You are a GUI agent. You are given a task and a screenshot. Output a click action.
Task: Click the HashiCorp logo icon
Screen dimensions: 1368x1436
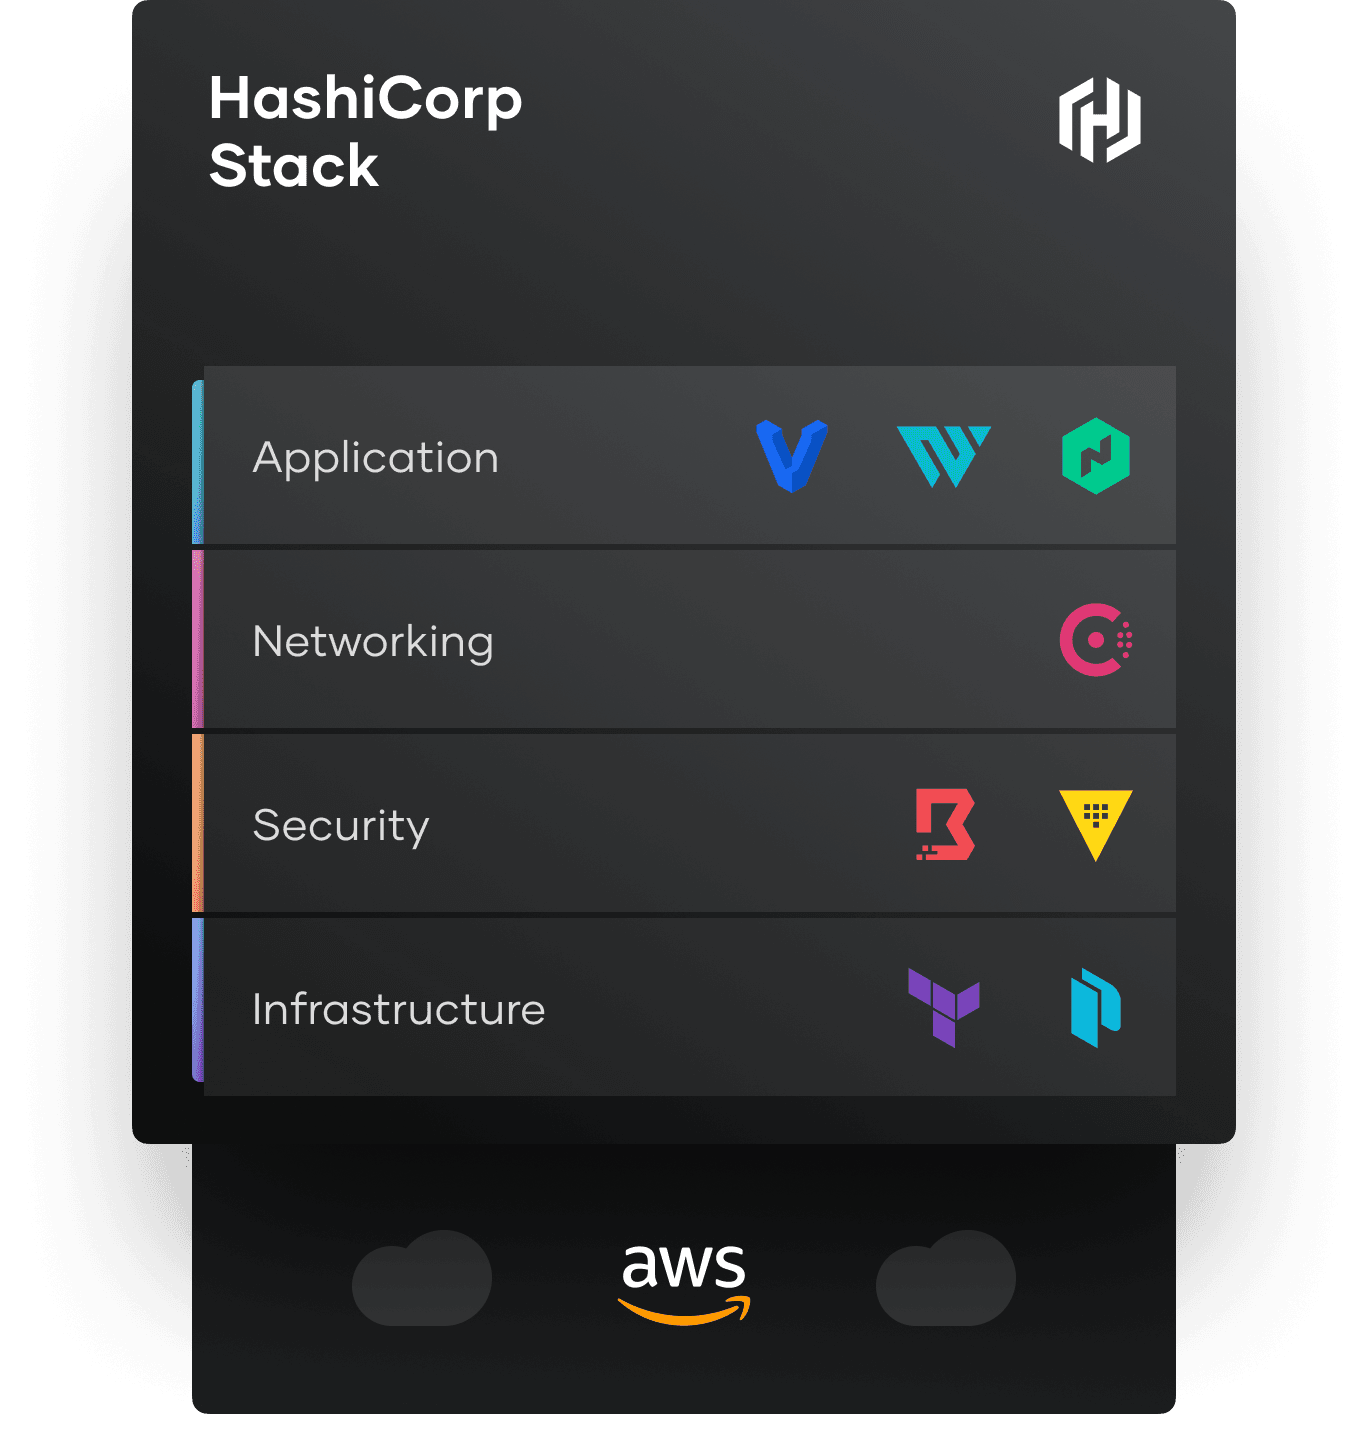1100,120
